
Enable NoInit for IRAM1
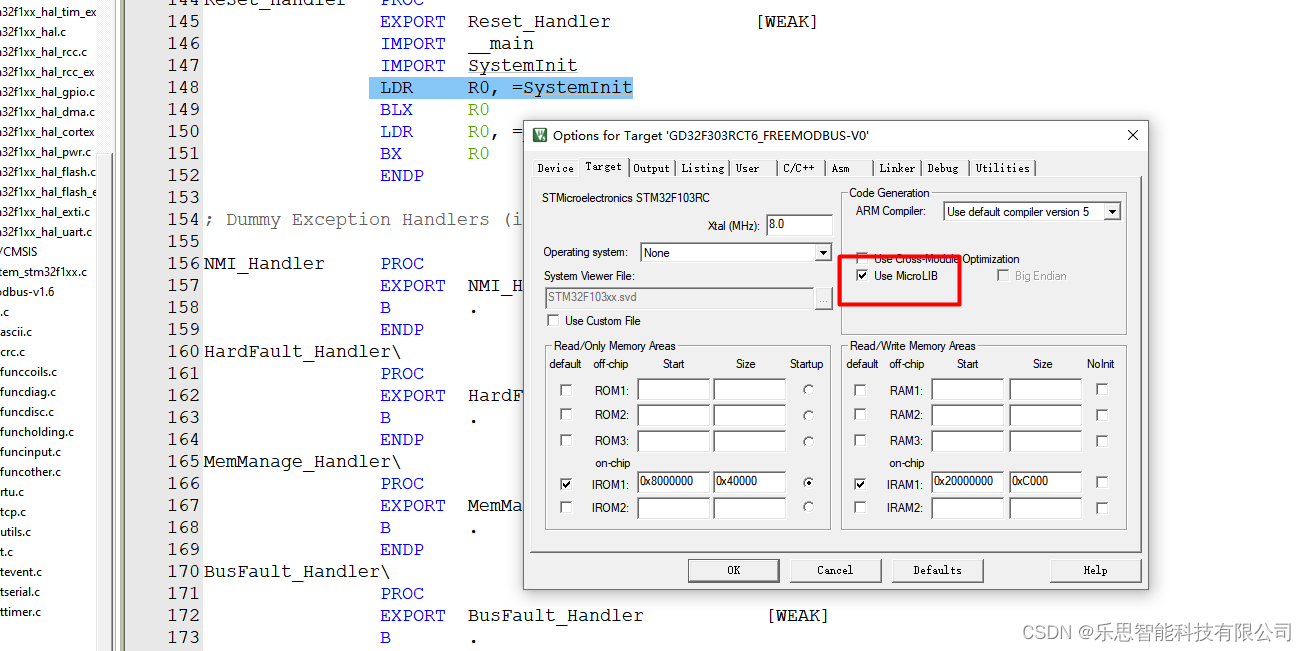1102,482
